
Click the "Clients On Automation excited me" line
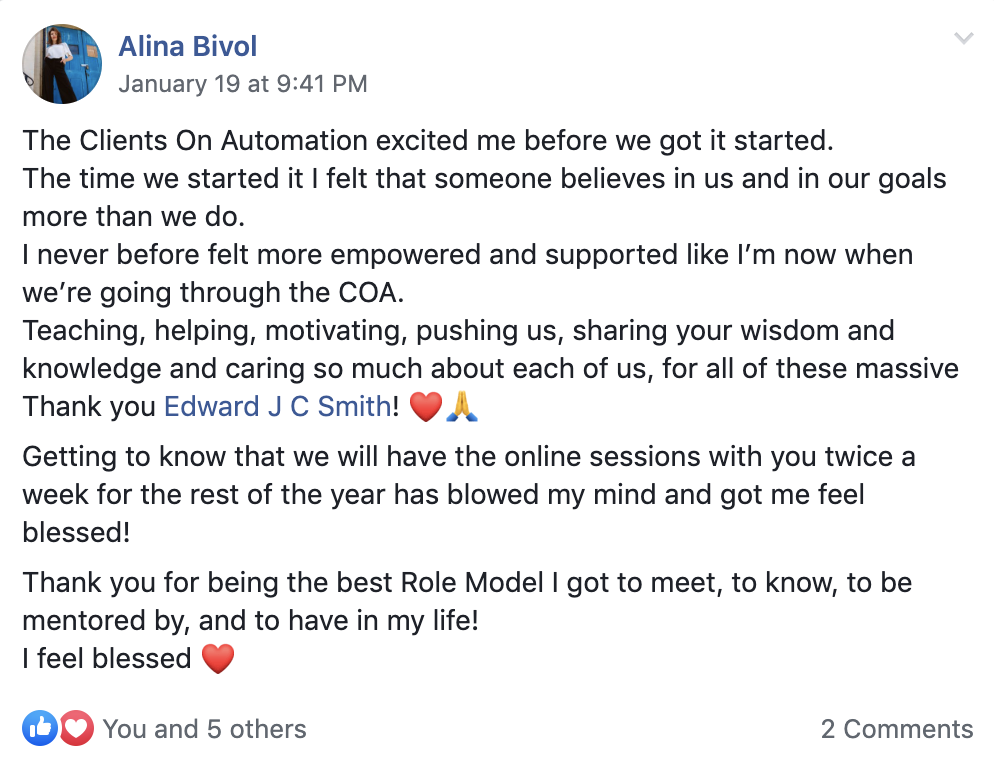click(x=427, y=141)
